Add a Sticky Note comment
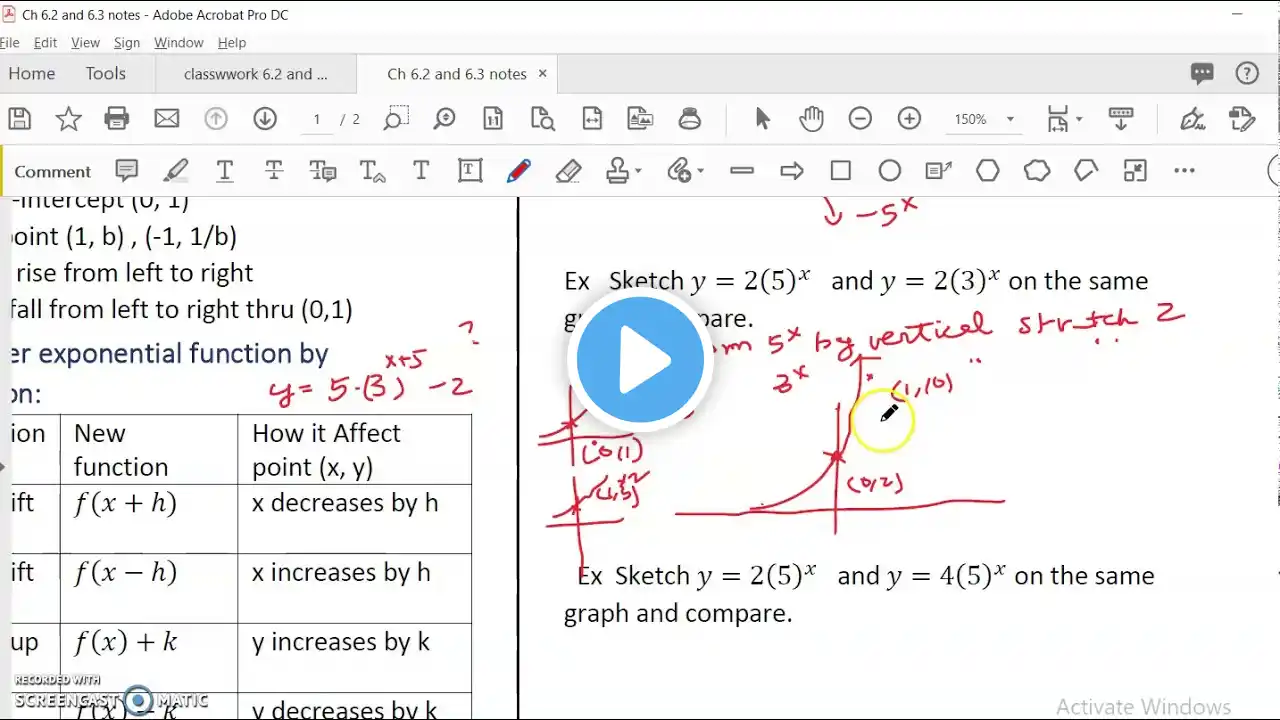This screenshot has width=1280, height=720. (127, 171)
